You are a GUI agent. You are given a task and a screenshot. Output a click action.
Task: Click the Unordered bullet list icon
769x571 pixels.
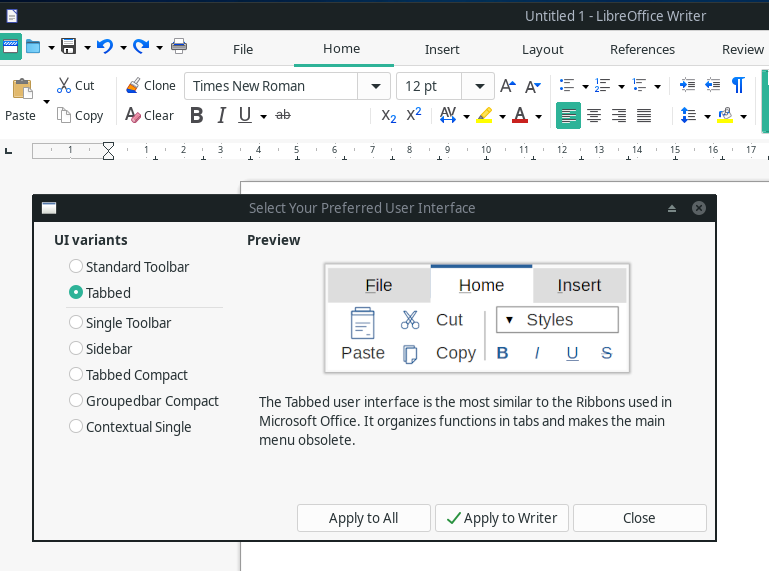(567, 85)
